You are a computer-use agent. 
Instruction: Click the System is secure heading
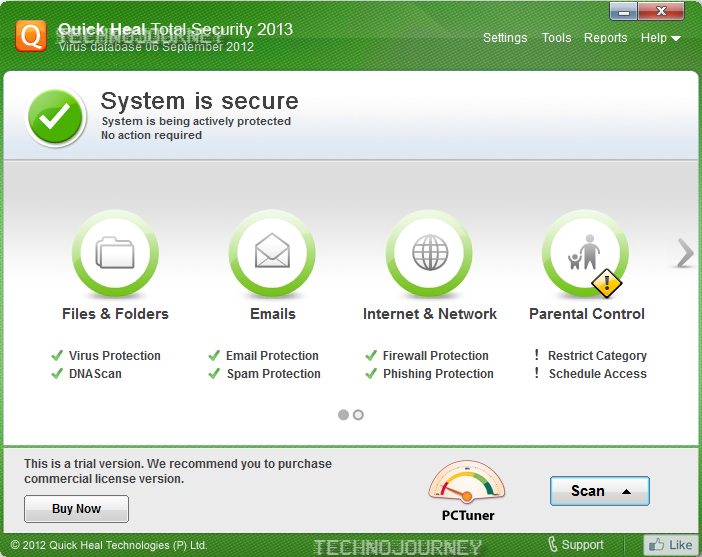point(199,101)
